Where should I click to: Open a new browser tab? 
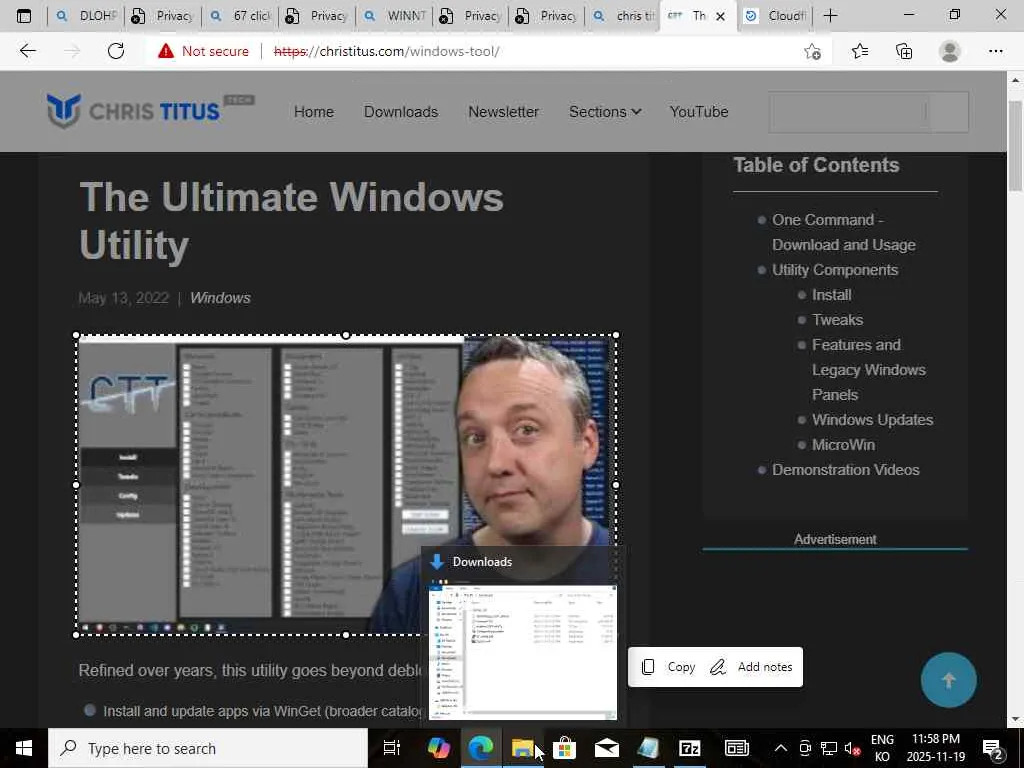pyautogui.click(x=830, y=16)
